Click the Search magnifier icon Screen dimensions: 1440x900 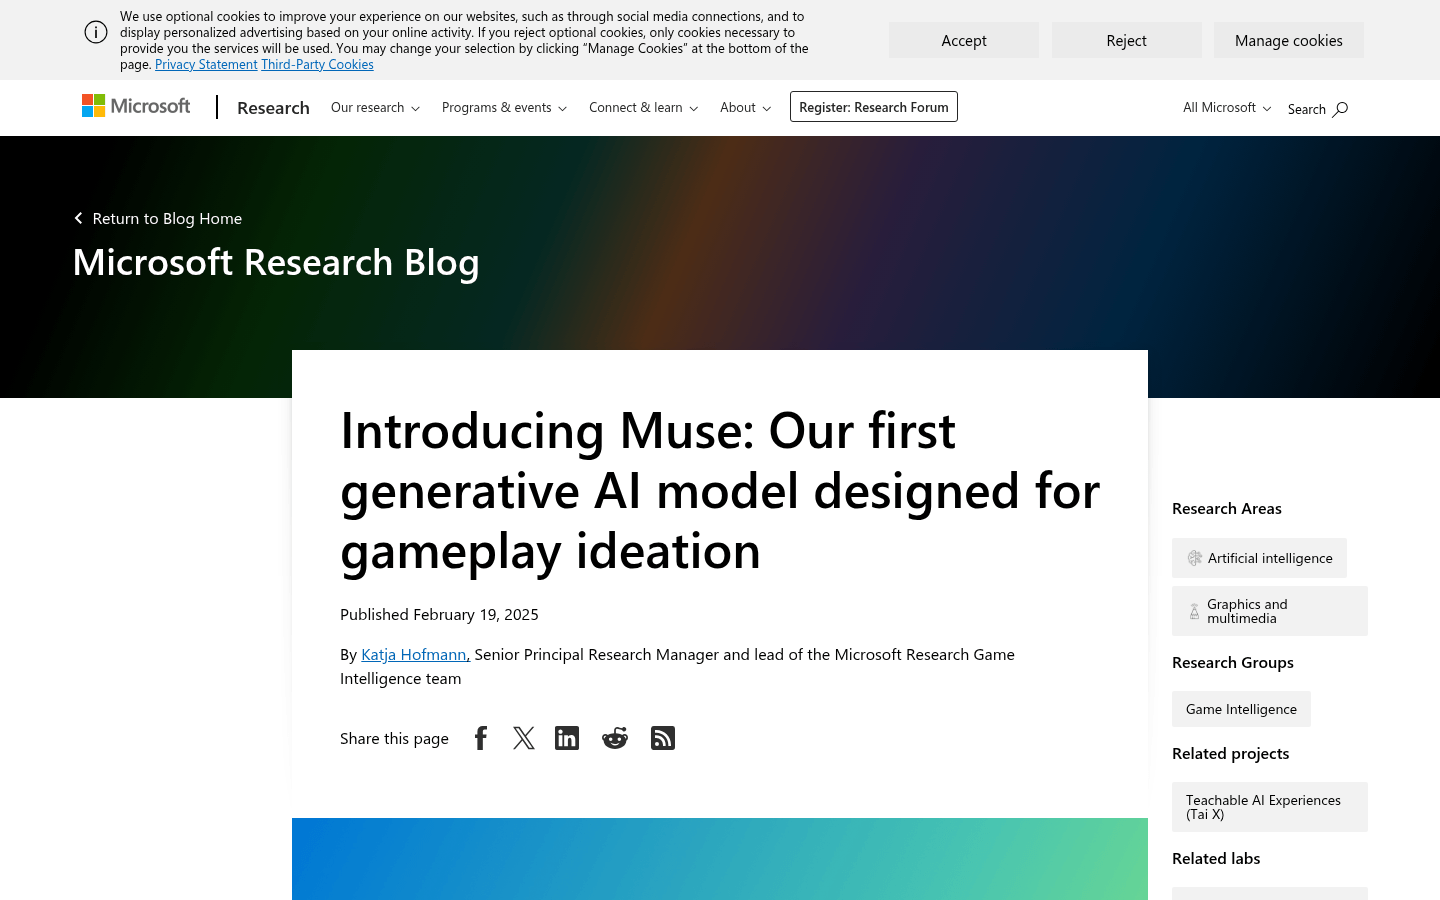tap(1340, 109)
